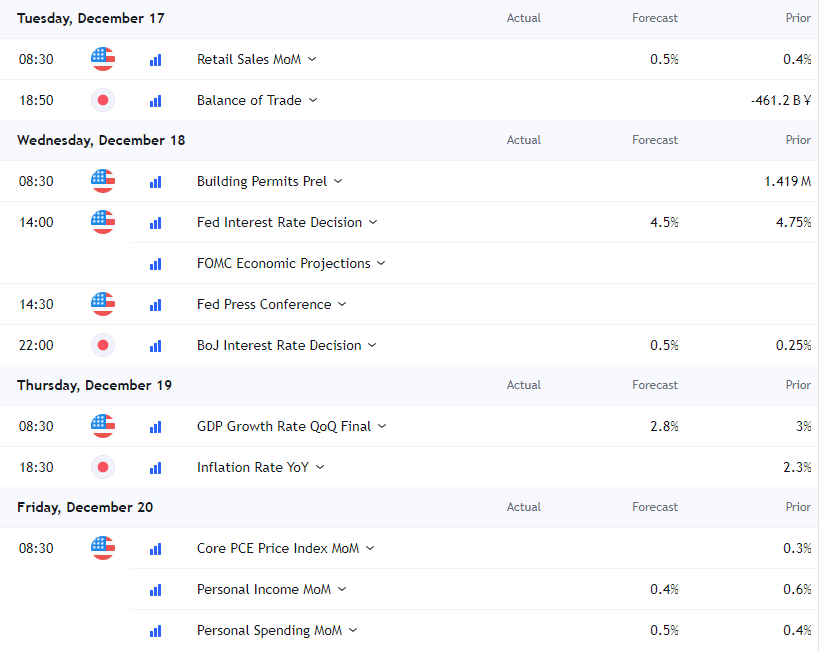Click US flag icon beside Retail Sales MoM

click(102, 59)
